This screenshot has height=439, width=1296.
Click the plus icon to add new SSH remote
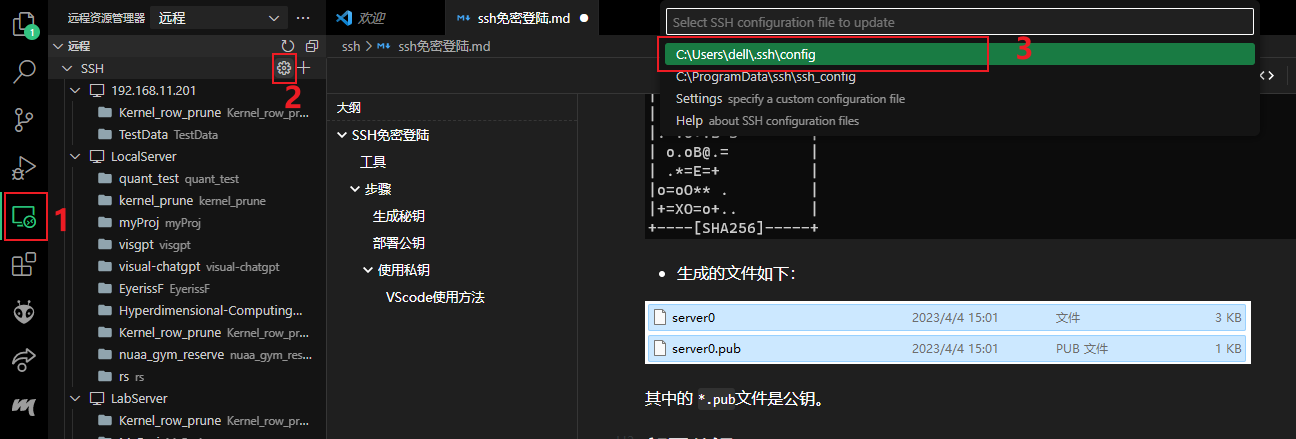click(x=305, y=68)
